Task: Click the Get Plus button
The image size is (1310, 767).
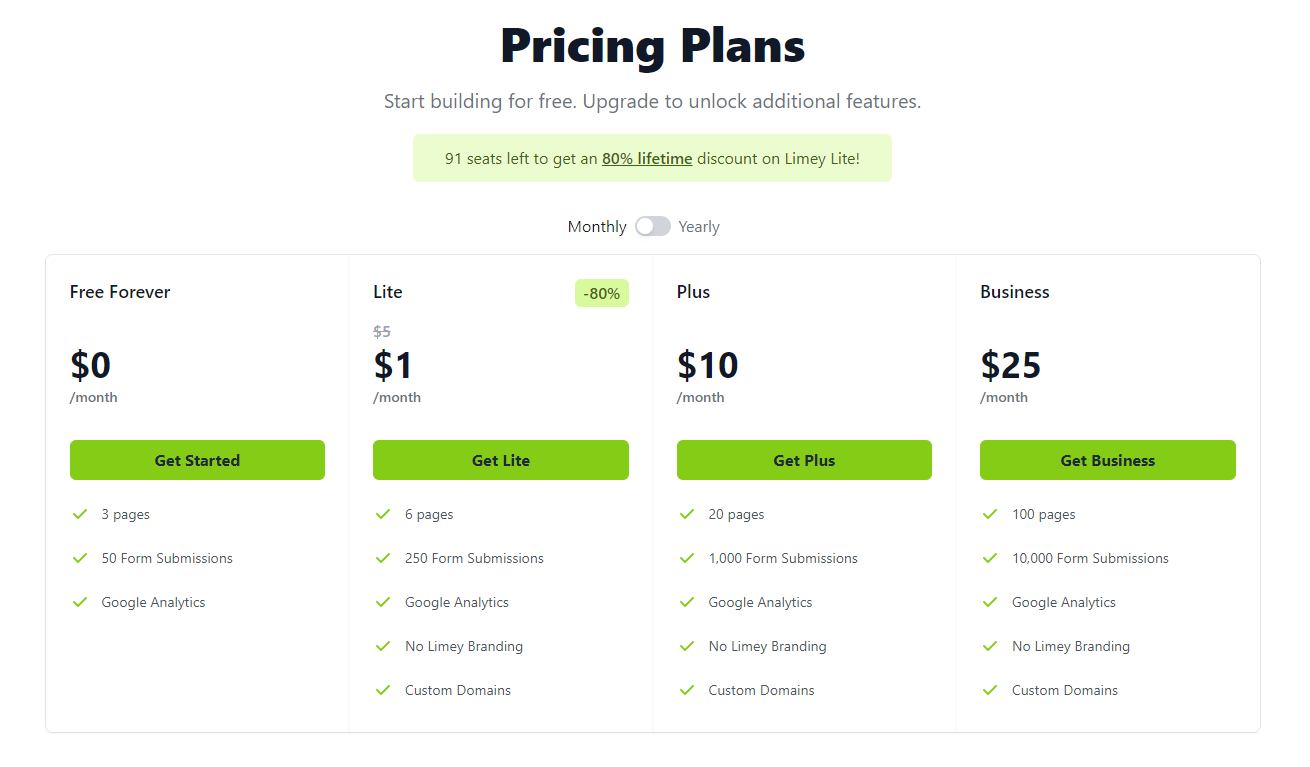Action: pyautogui.click(x=804, y=460)
